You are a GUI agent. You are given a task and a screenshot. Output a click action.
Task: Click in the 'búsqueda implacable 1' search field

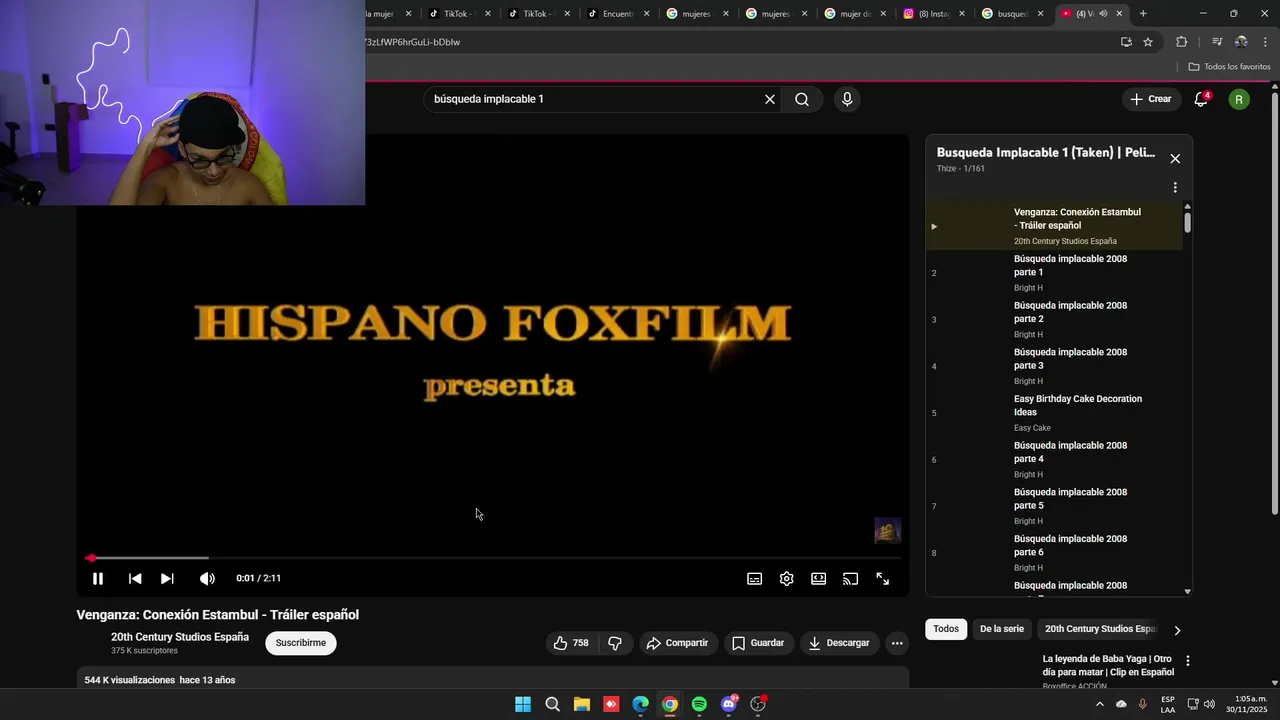point(595,99)
